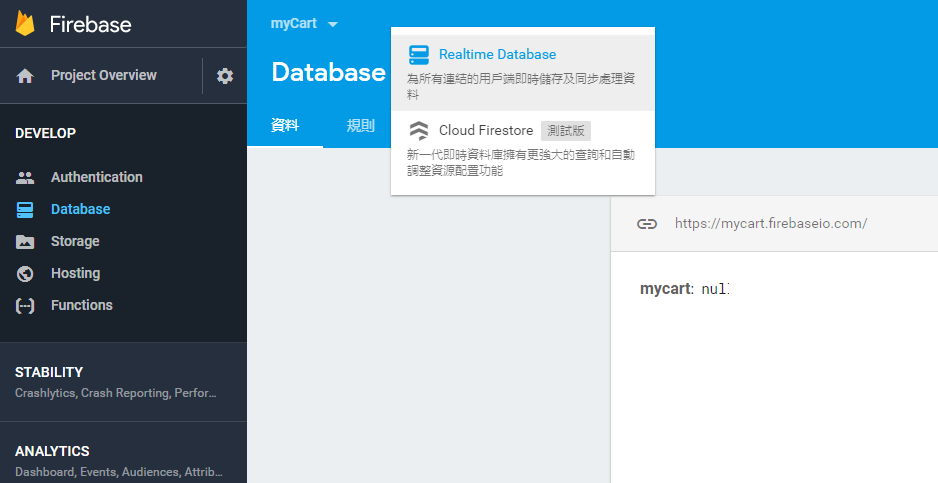The image size is (938, 483).
Task: Click the Storage image icon
Action: tap(25, 242)
